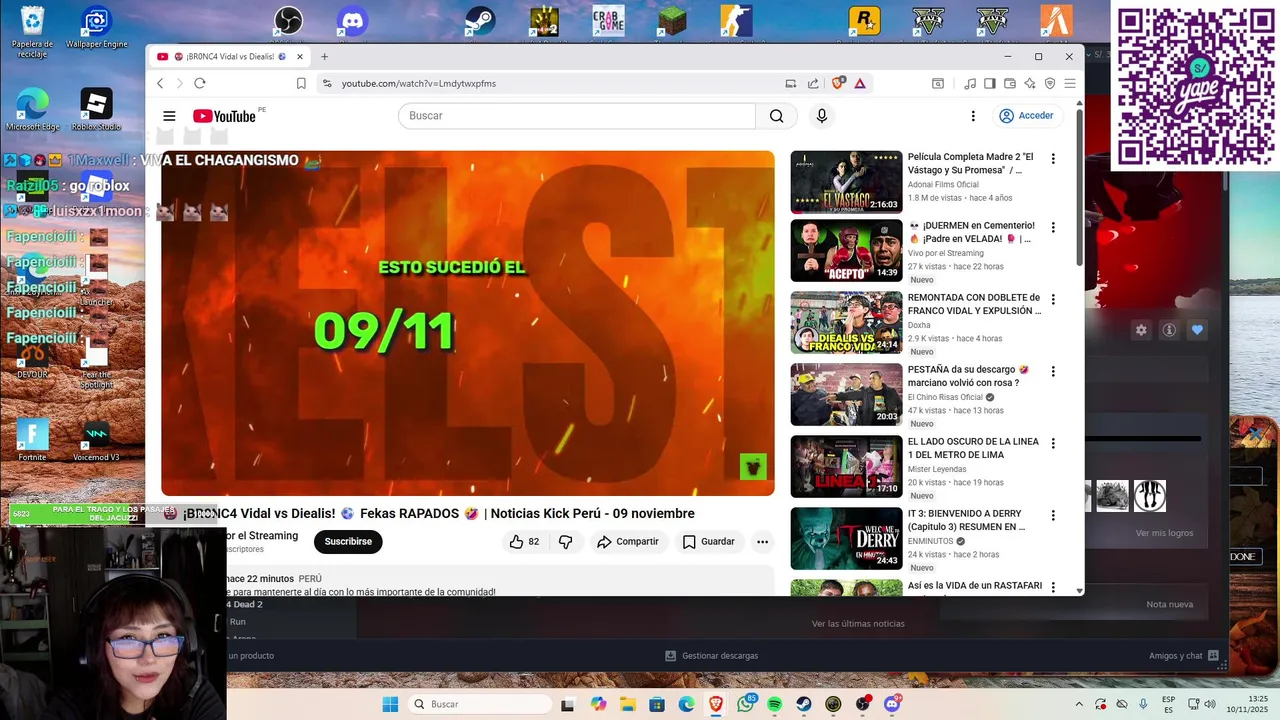Image resolution: width=1280 pixels, height=720 pixels.
Task: Click the YouTube logo
Action: pyautogui.click(x=224, y=116)
